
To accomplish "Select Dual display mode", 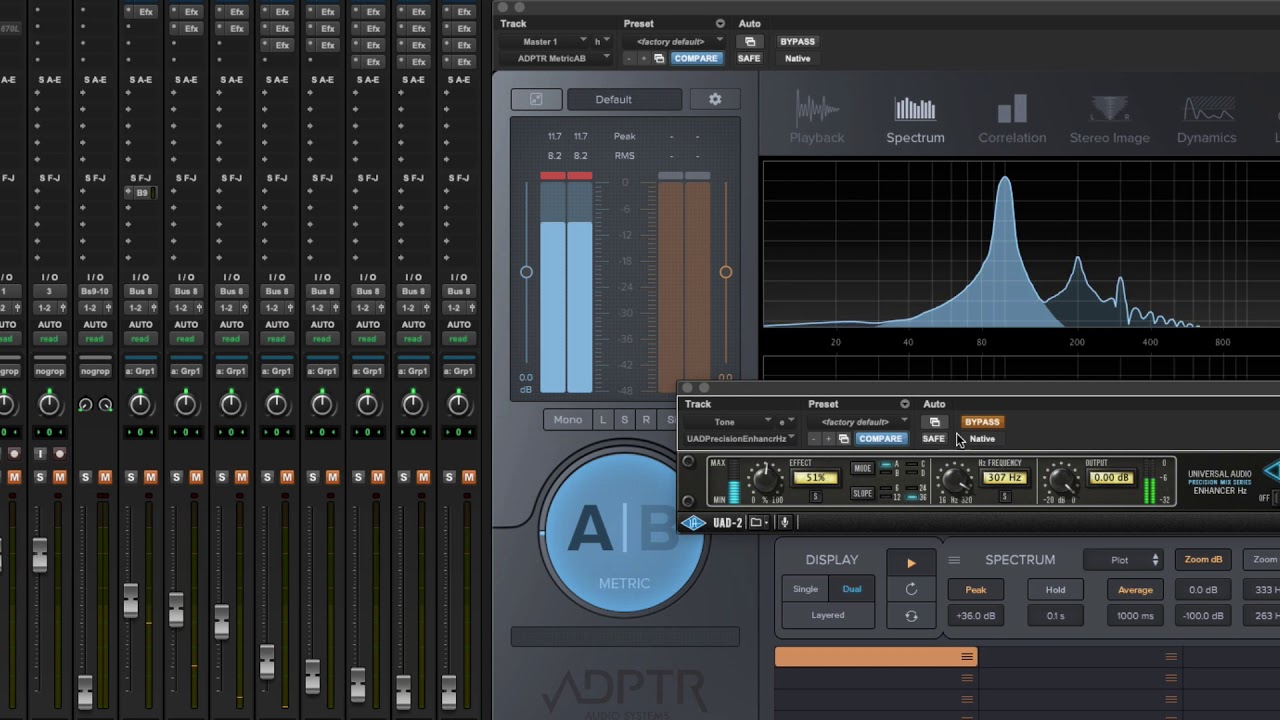I will pos(852,590).
